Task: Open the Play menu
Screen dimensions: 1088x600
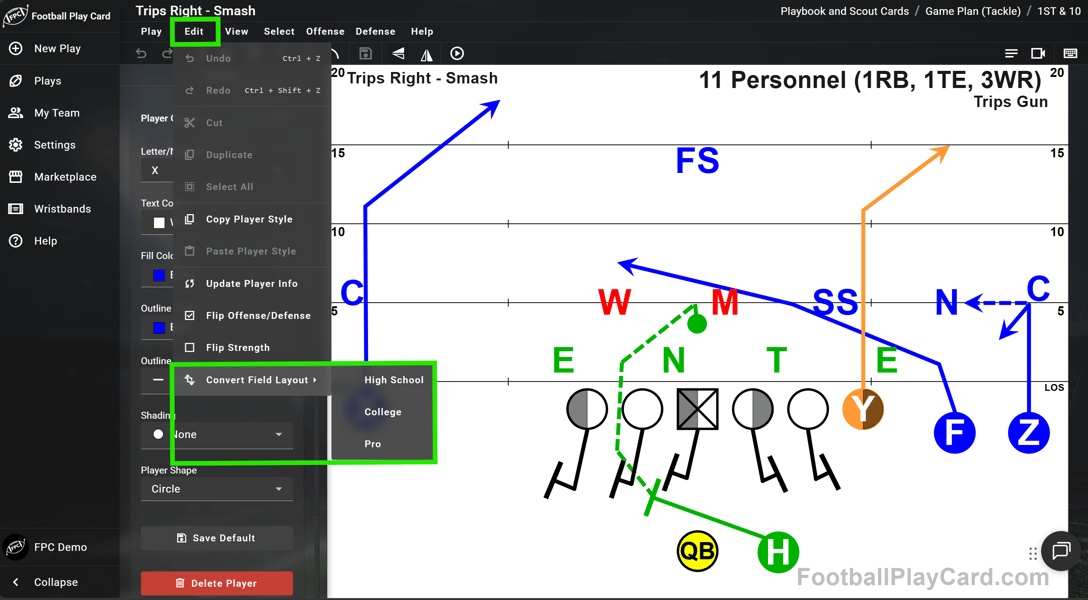Action: coord(151,31)
